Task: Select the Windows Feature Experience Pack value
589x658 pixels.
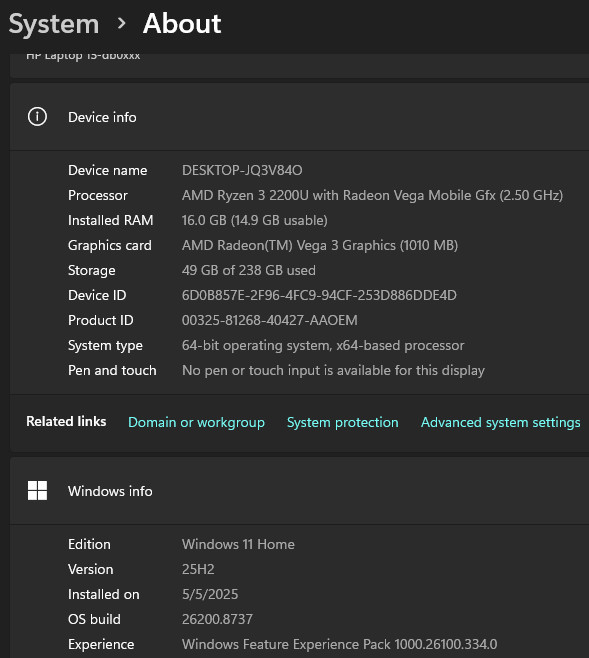Action: click(339, 644)
